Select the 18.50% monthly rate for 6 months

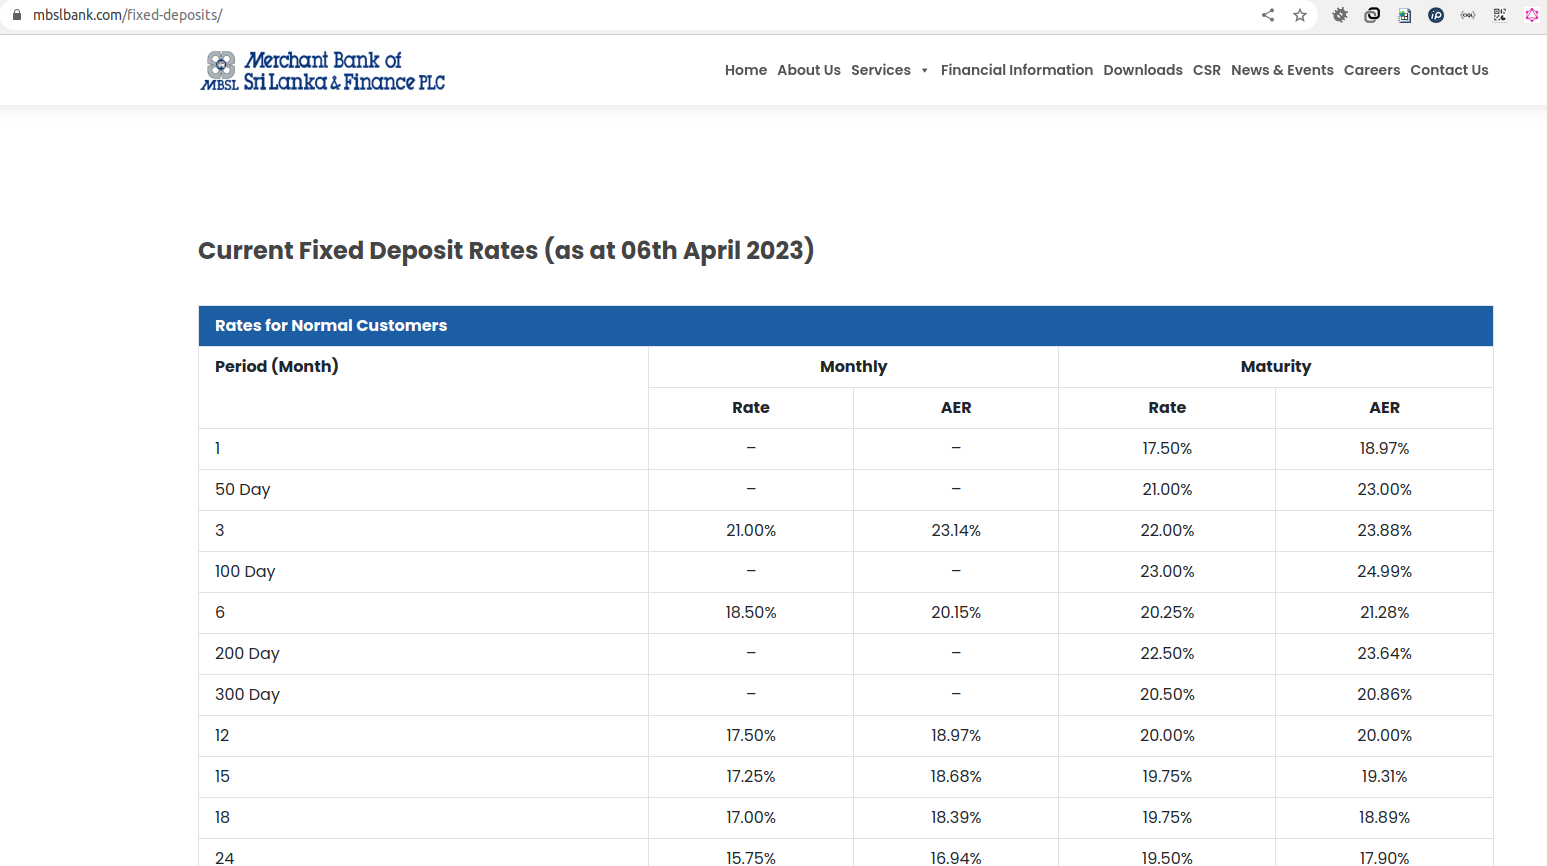click(751, 613)
